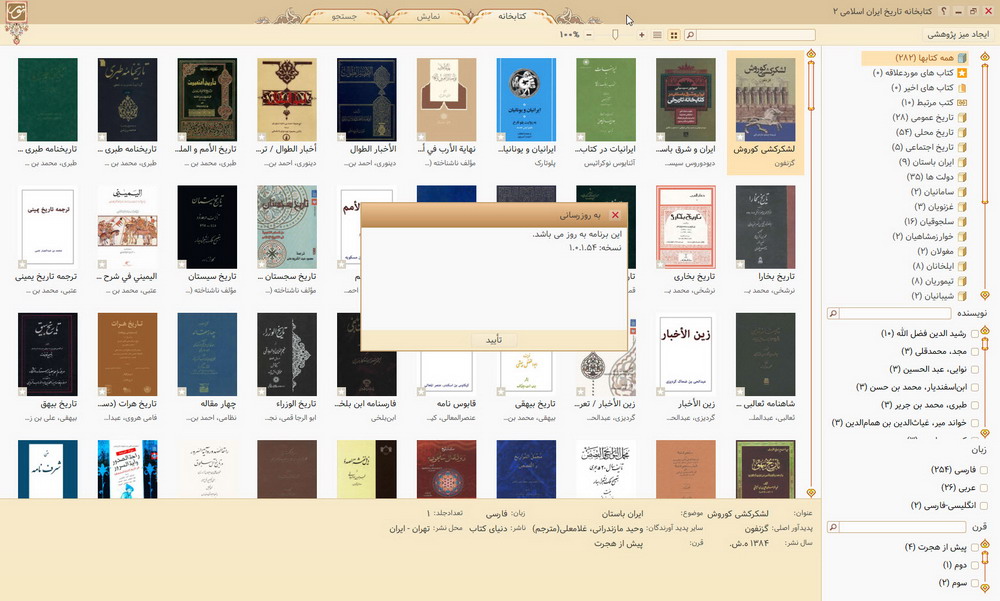
Task: Click the category list scrollbar track
Action: click(985, 176)
